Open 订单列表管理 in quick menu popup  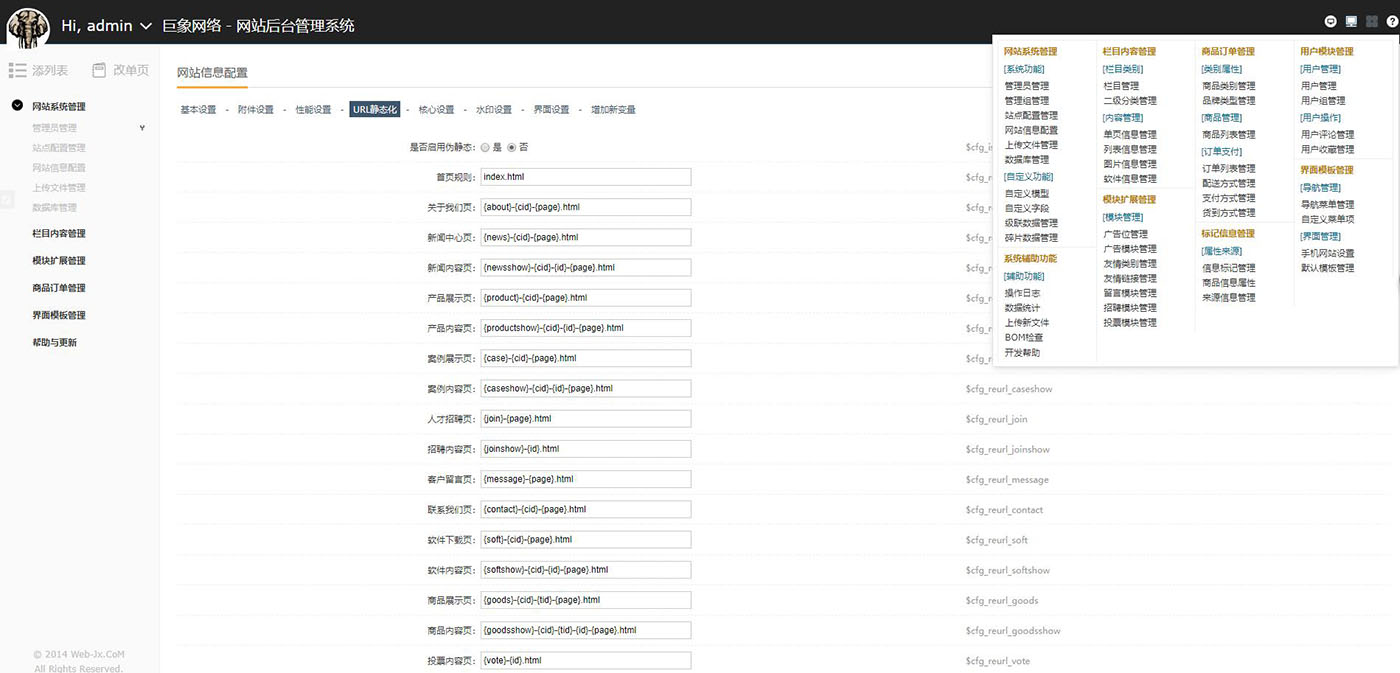tap(1229, 169)
